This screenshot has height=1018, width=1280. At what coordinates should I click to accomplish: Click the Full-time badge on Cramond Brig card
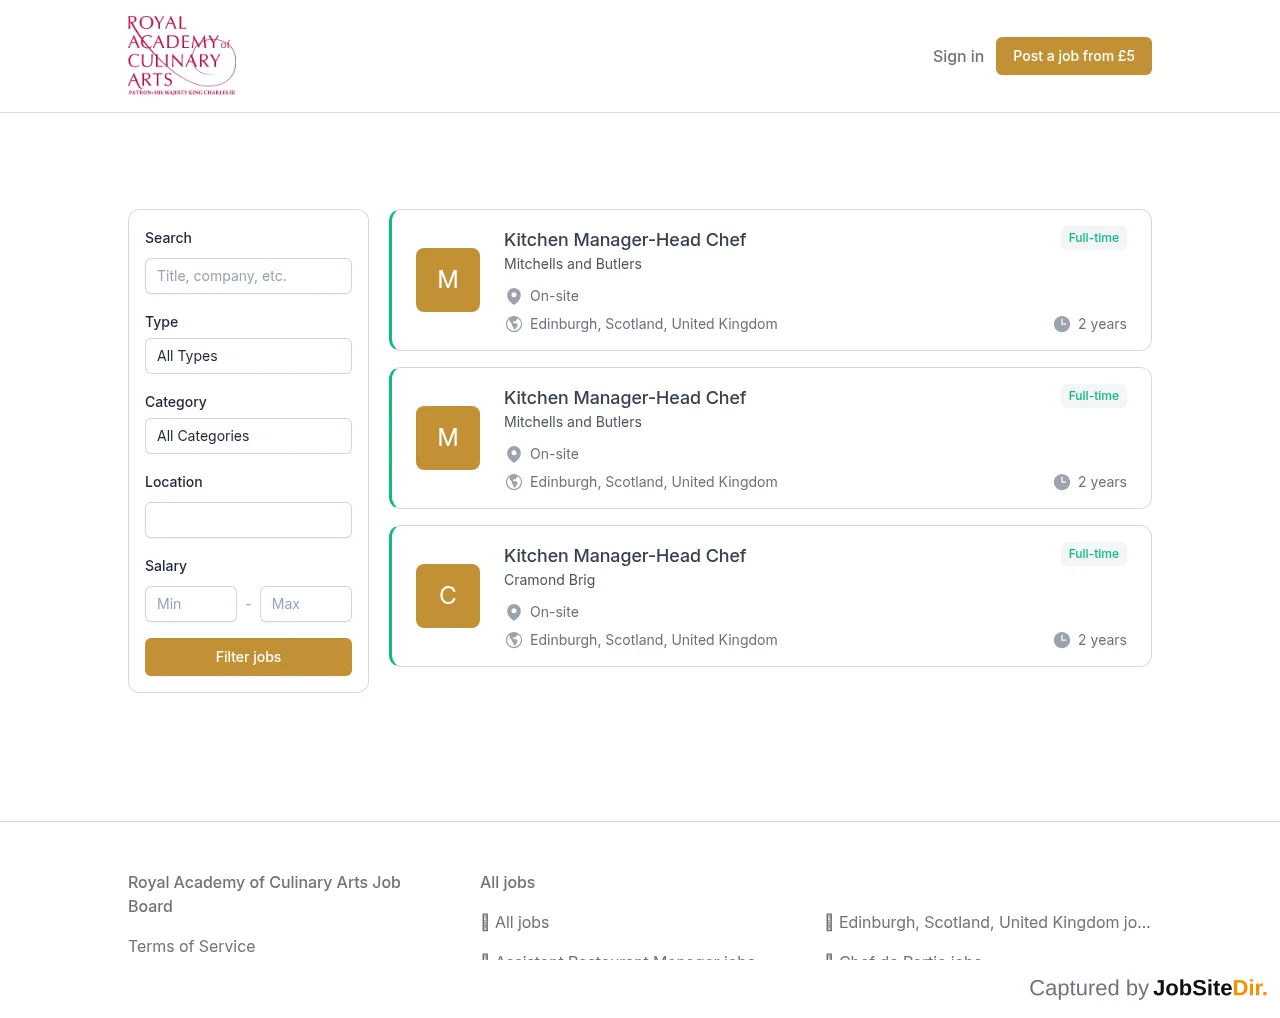pos(1094,554)
